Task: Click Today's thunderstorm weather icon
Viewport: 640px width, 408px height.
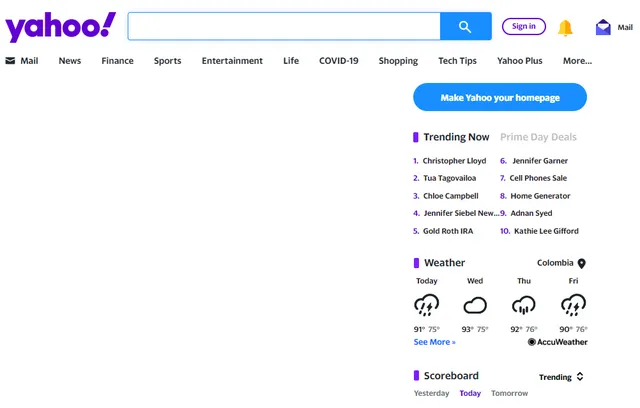Action: tap(427, 305)
